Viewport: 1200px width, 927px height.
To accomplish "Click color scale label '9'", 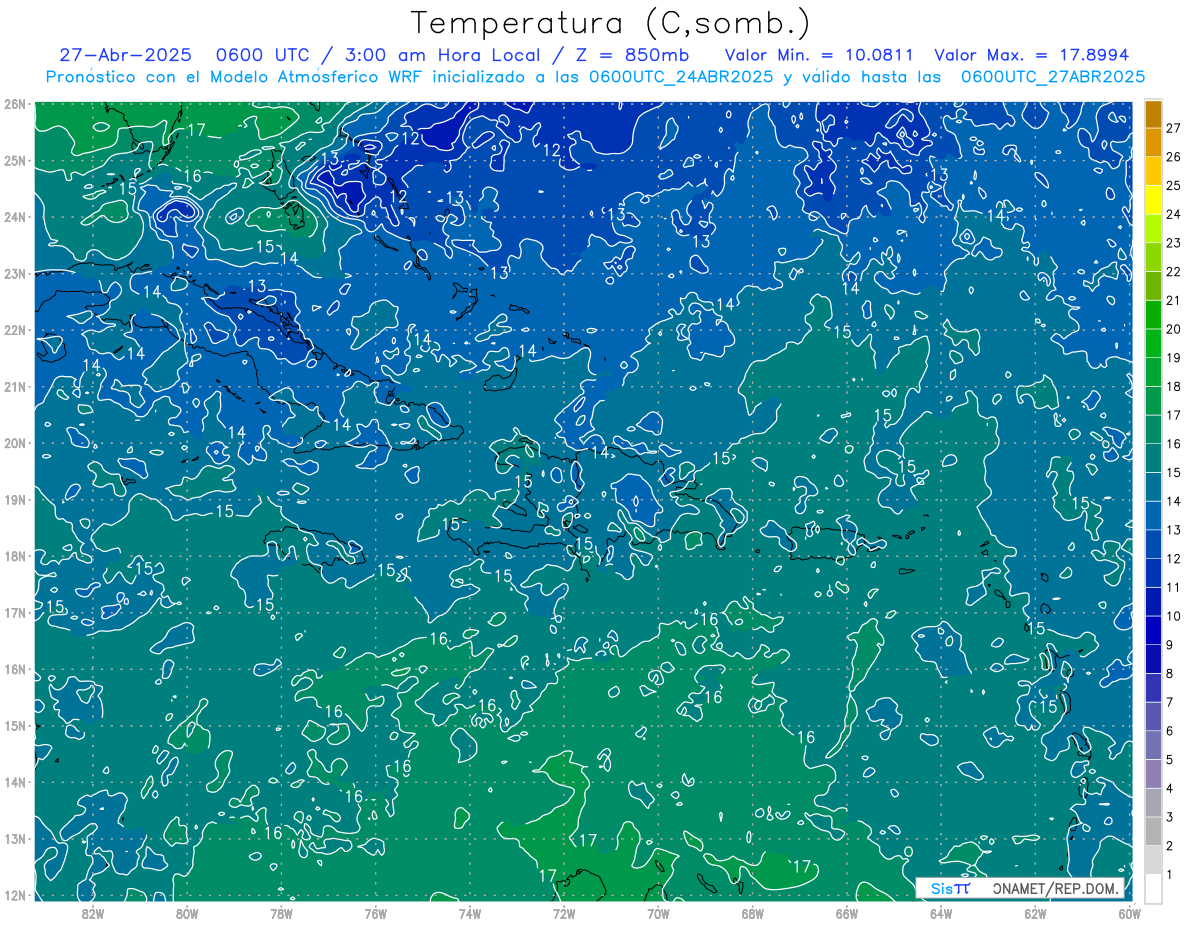I will click(x=1170, y=645).
